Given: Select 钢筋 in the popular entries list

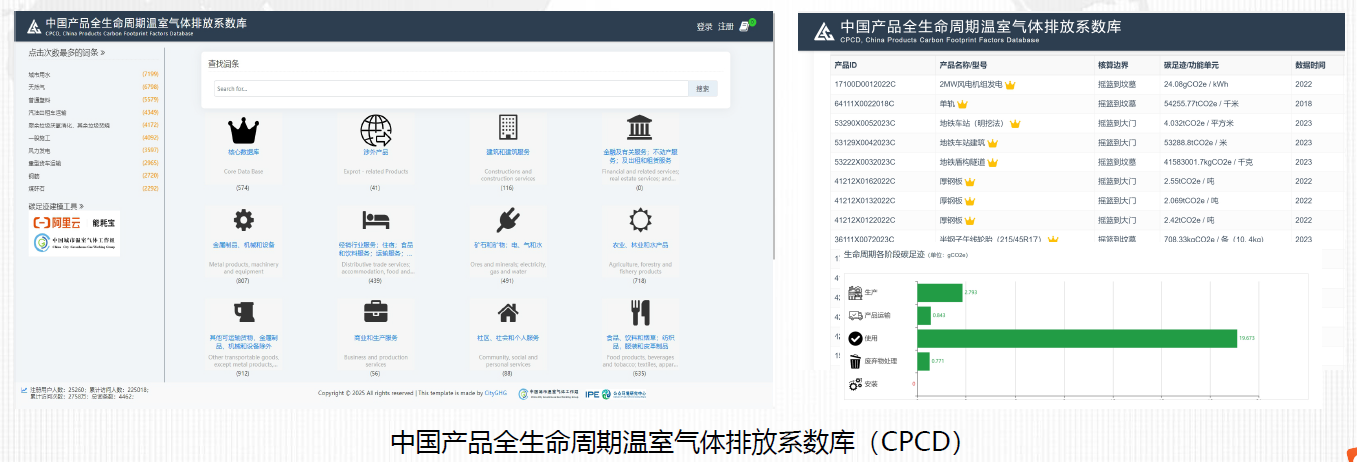Looking at the screenshot, I should [x=34, y=175].
